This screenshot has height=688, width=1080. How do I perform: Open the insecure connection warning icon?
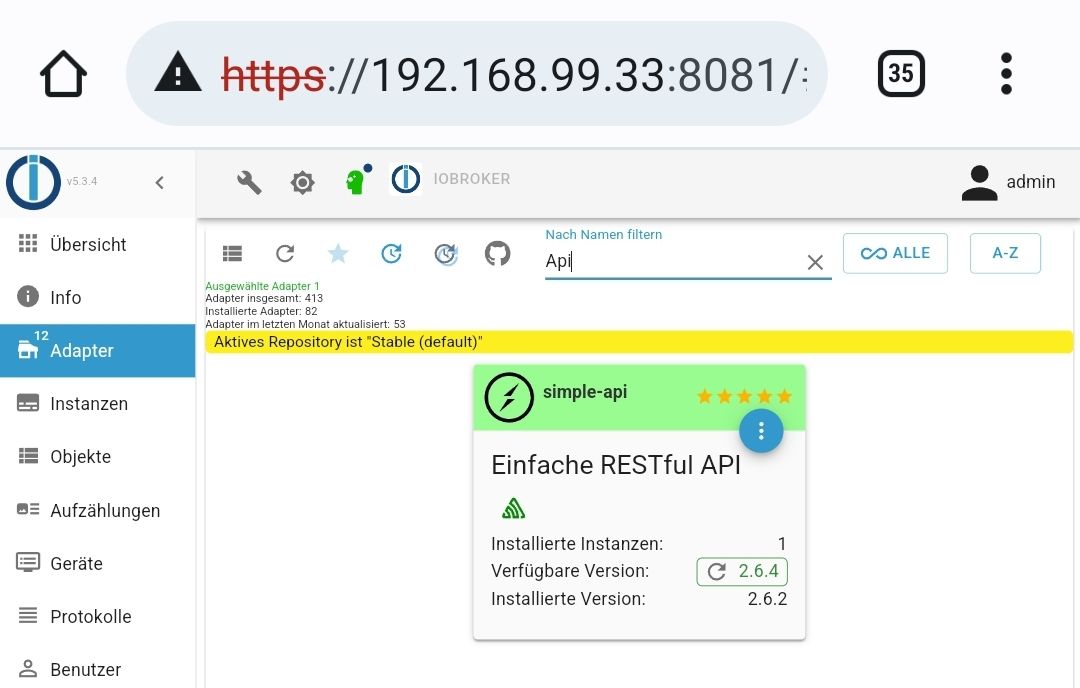tap(178, 72)
